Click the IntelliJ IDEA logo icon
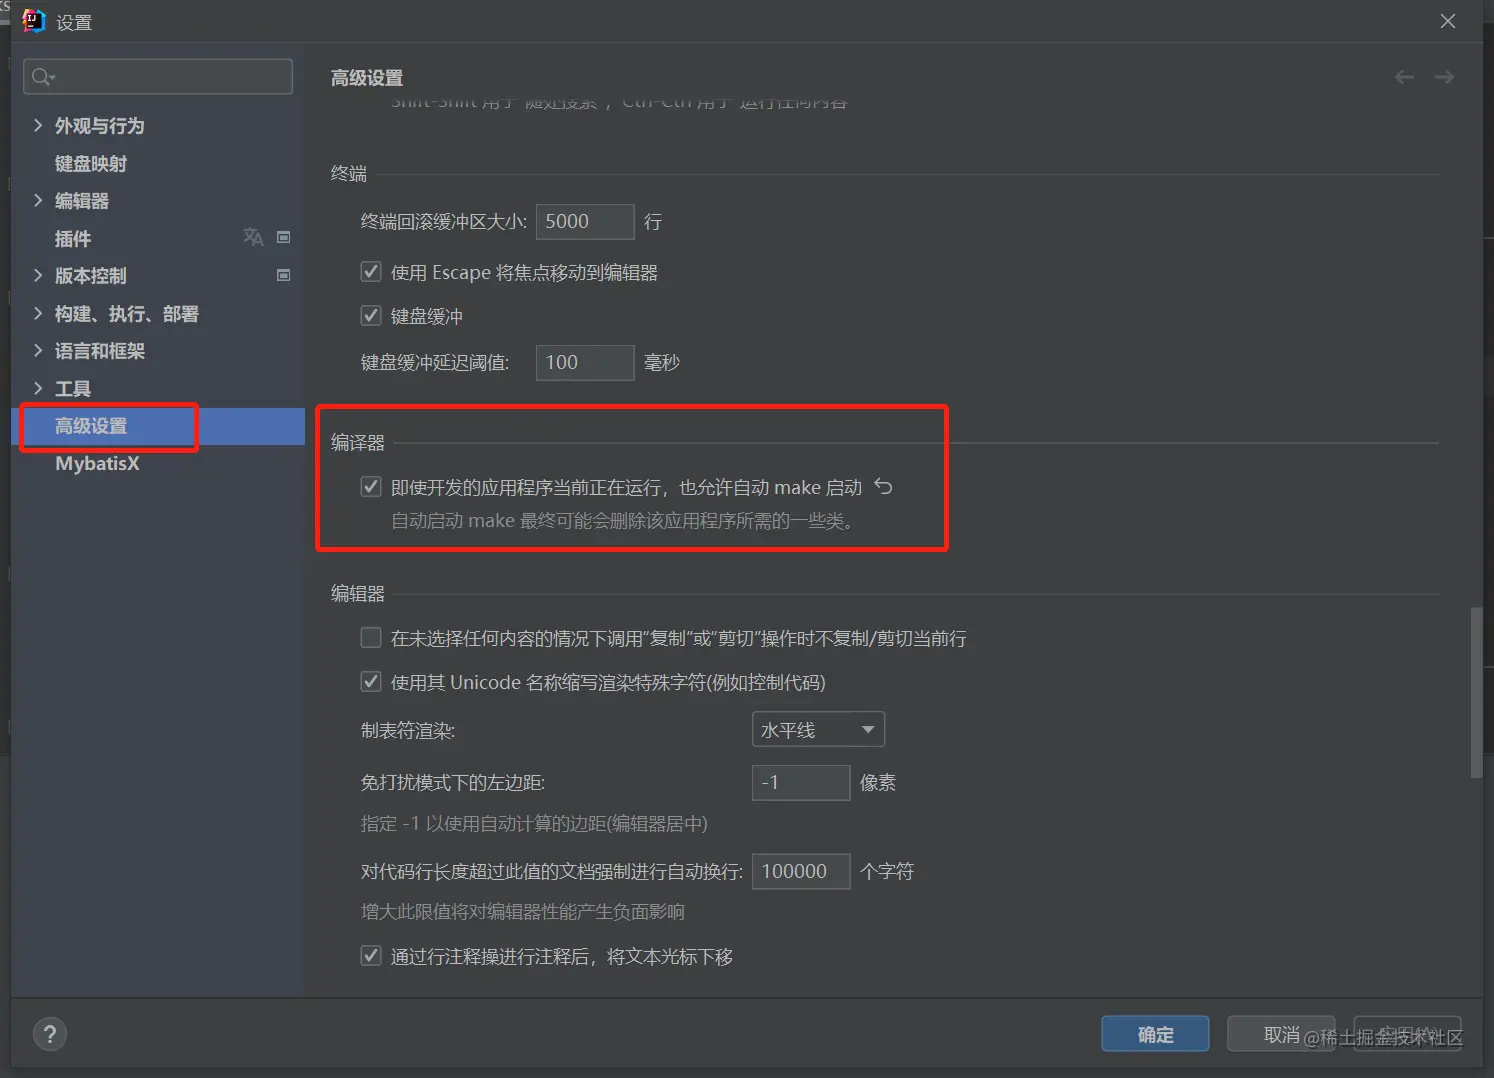 pyautogui.click(x=34, y=21)
